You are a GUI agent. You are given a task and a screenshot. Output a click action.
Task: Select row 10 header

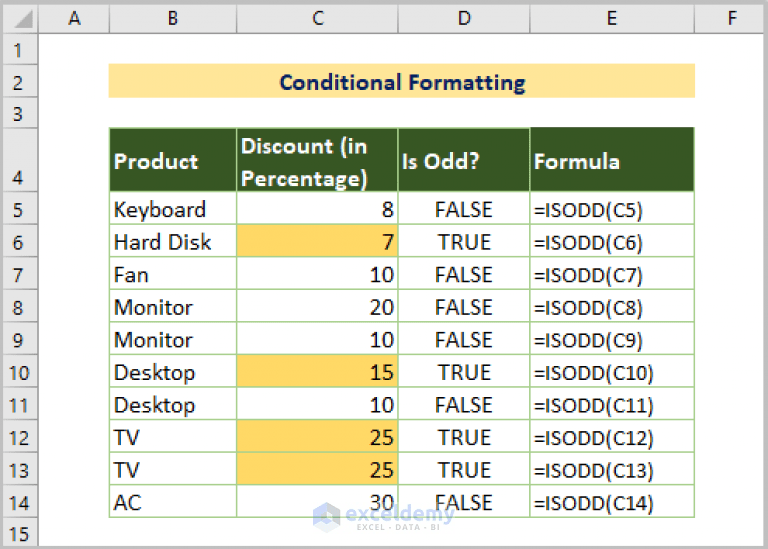20,372
